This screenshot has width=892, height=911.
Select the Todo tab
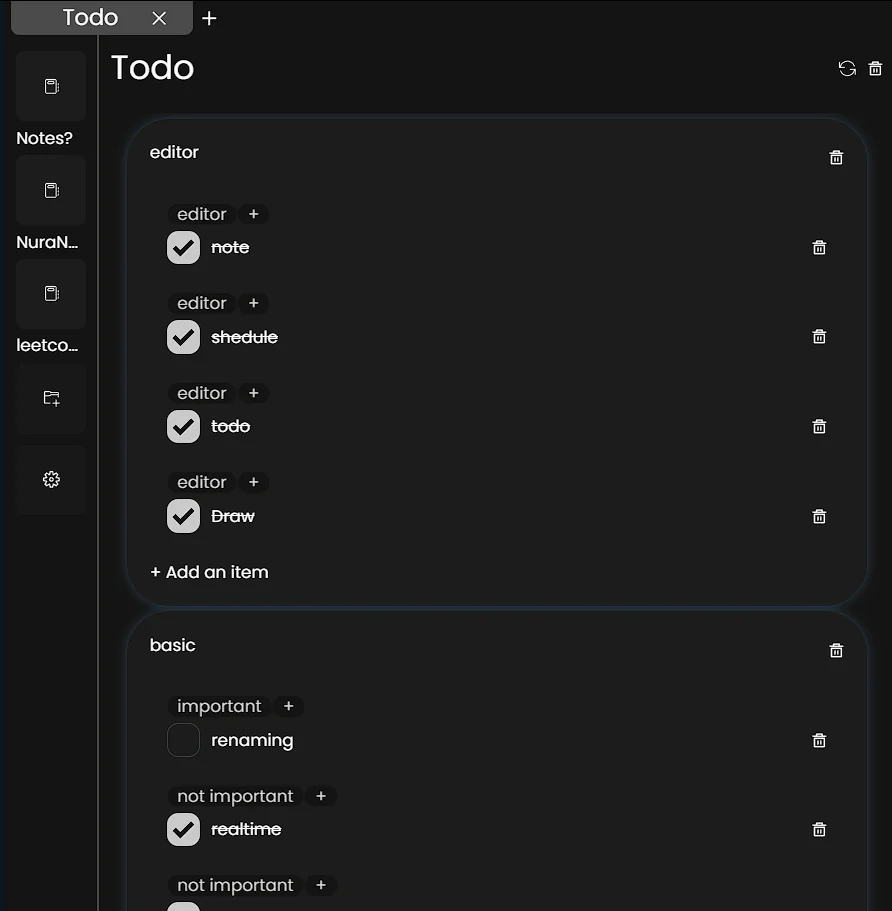(x=90, y=17)
